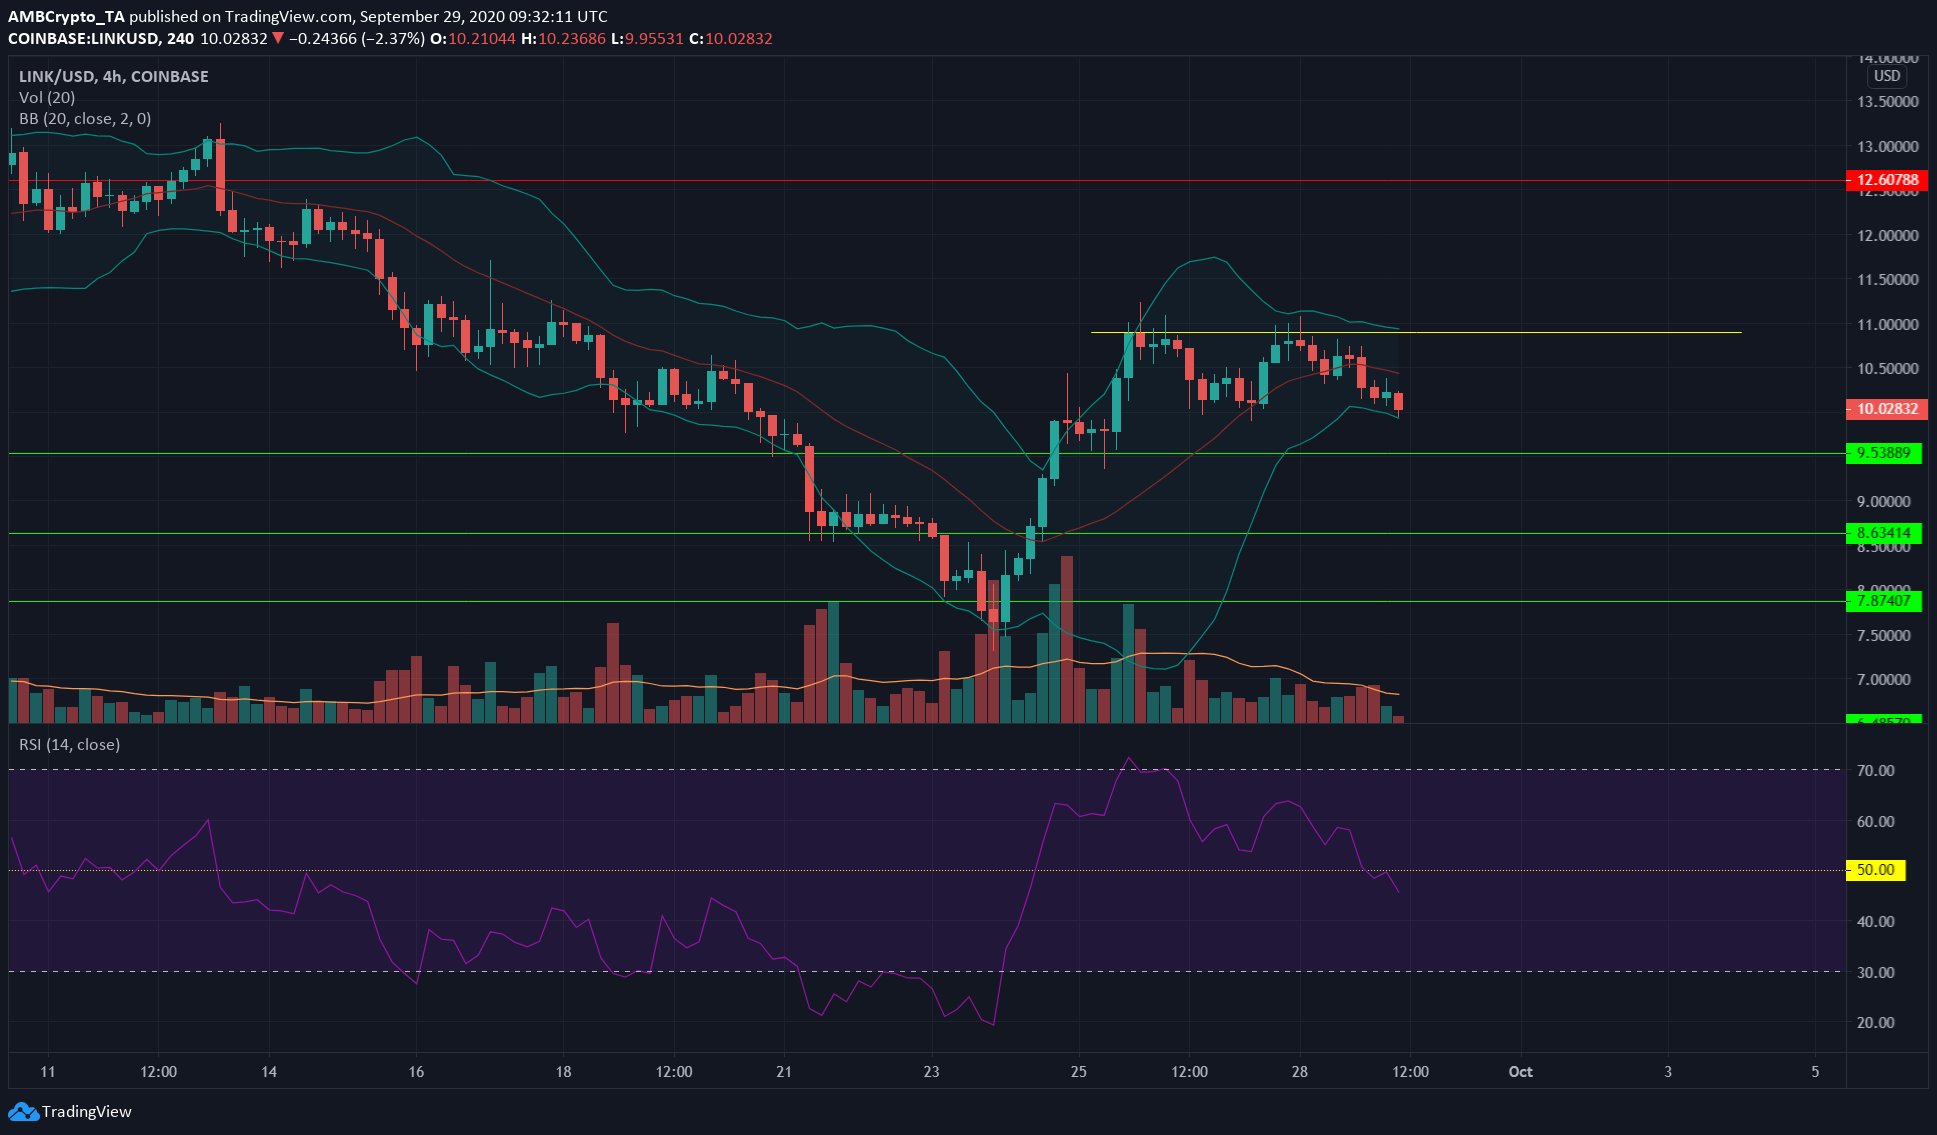Viewport: 1937px width, 1135px height.
Task: Click the 25 date on time axis
Action: [x=1078, y=1071]
